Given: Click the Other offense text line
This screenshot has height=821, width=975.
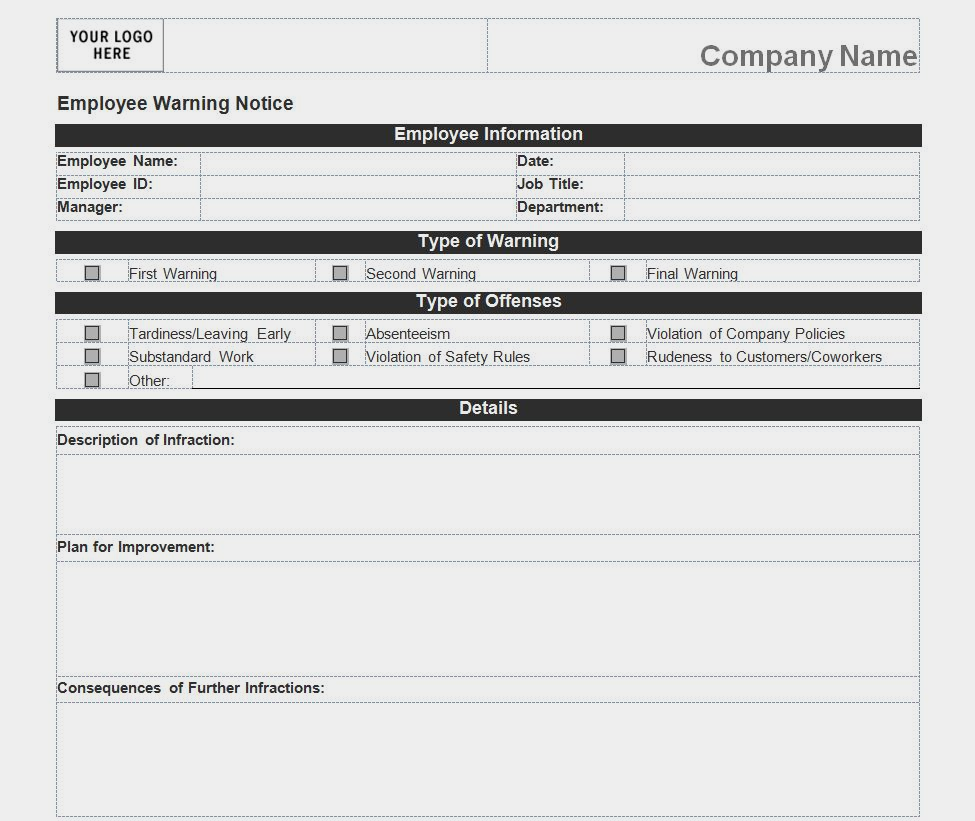Looking at the screenshot, I should (555, 379).
